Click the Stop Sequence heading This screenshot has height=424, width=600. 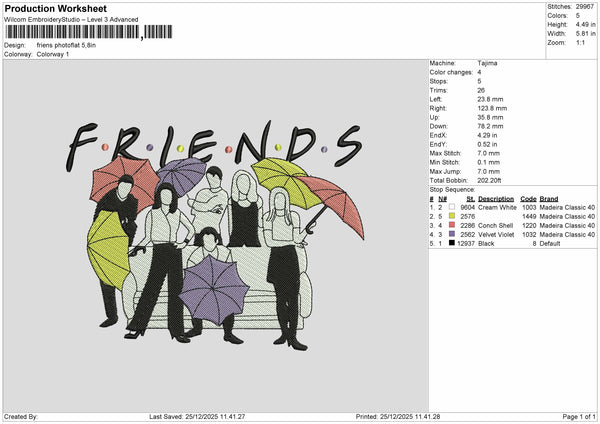click(x=452, y=189)
